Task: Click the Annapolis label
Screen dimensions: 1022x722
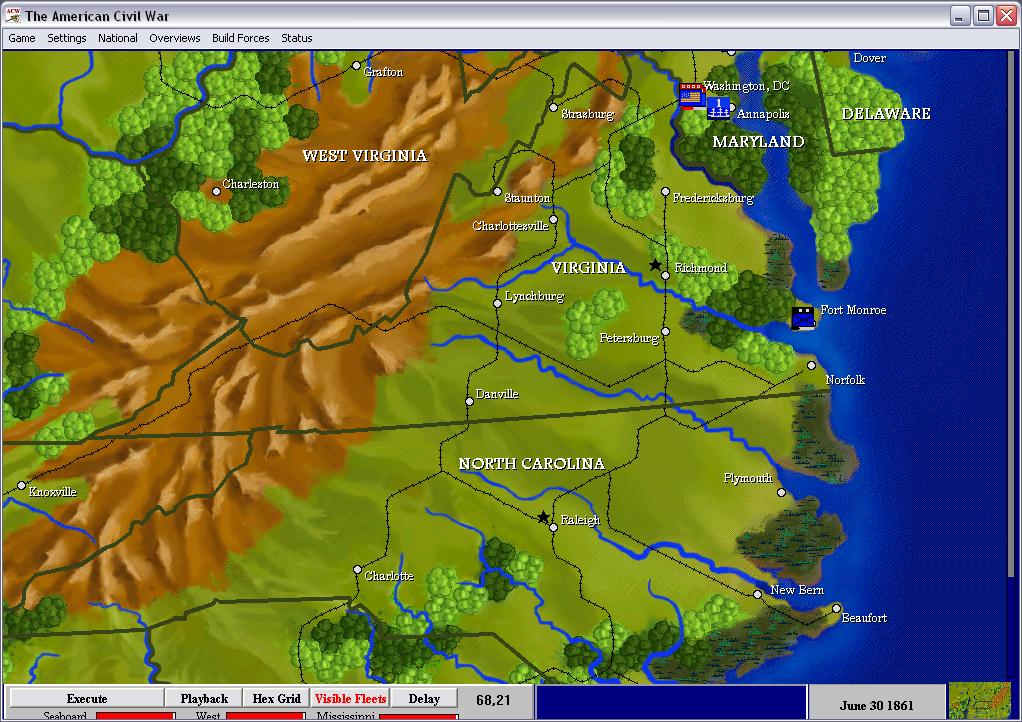Action: (x=763, y=114)
